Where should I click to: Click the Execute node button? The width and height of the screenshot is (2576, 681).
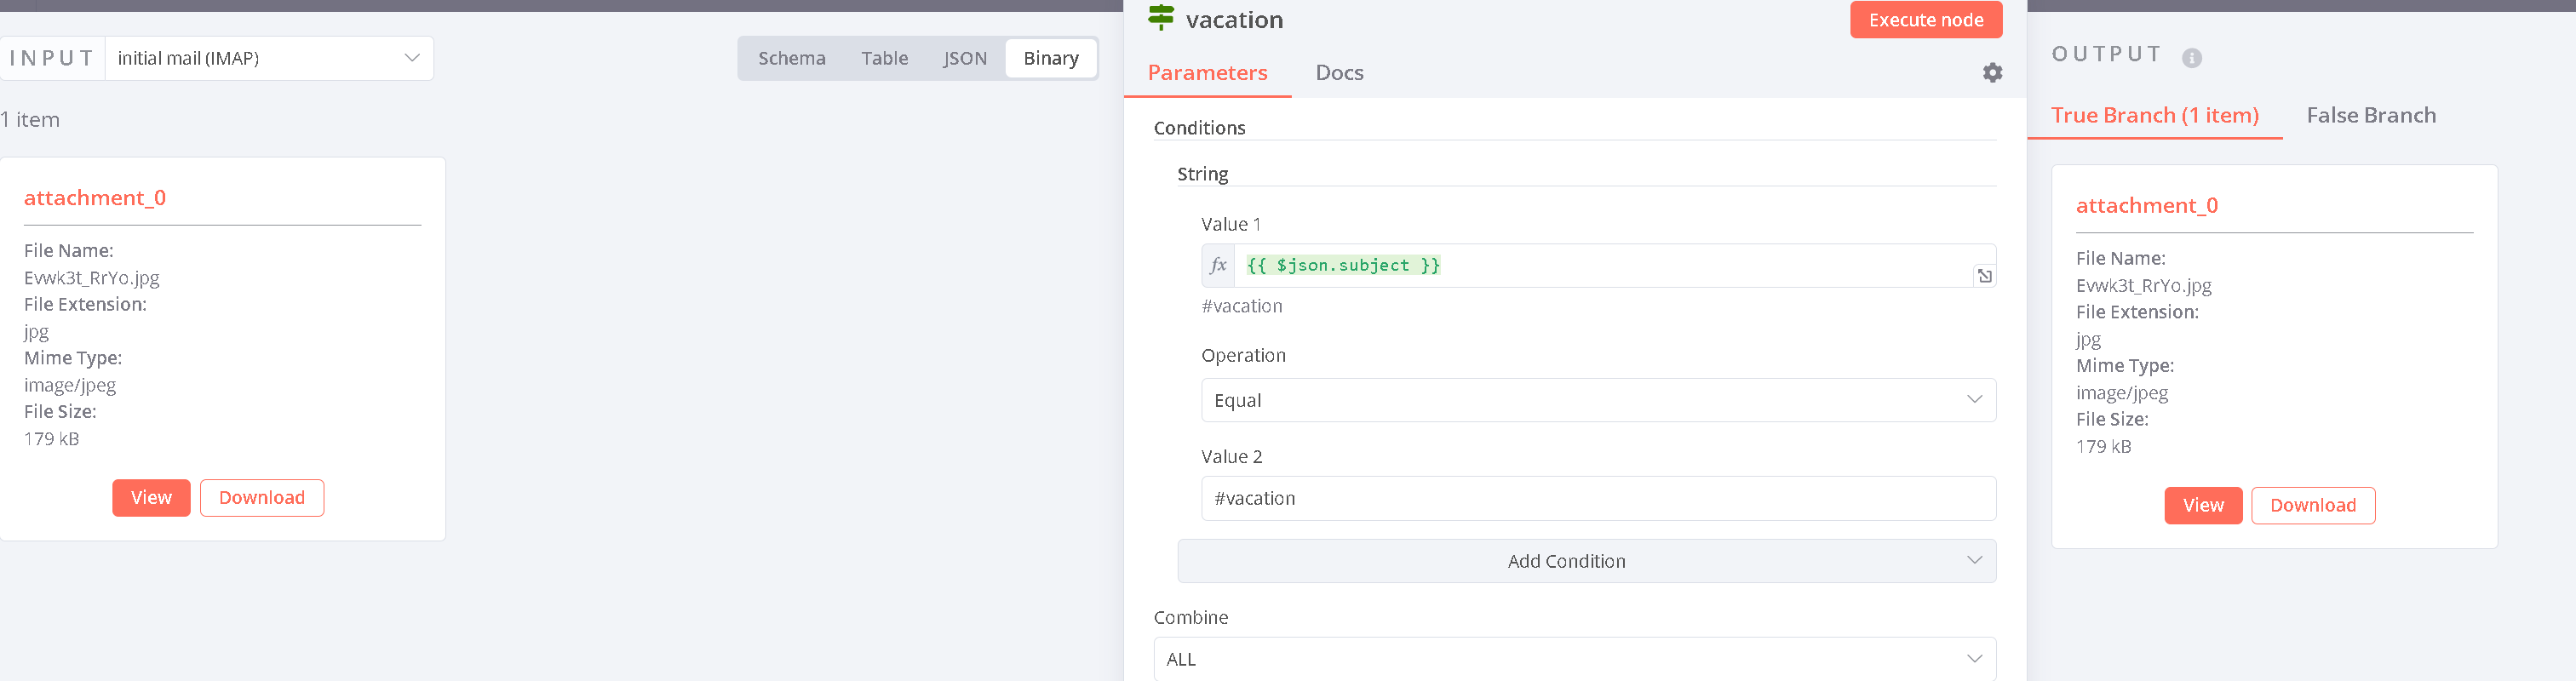[1925, 20]
